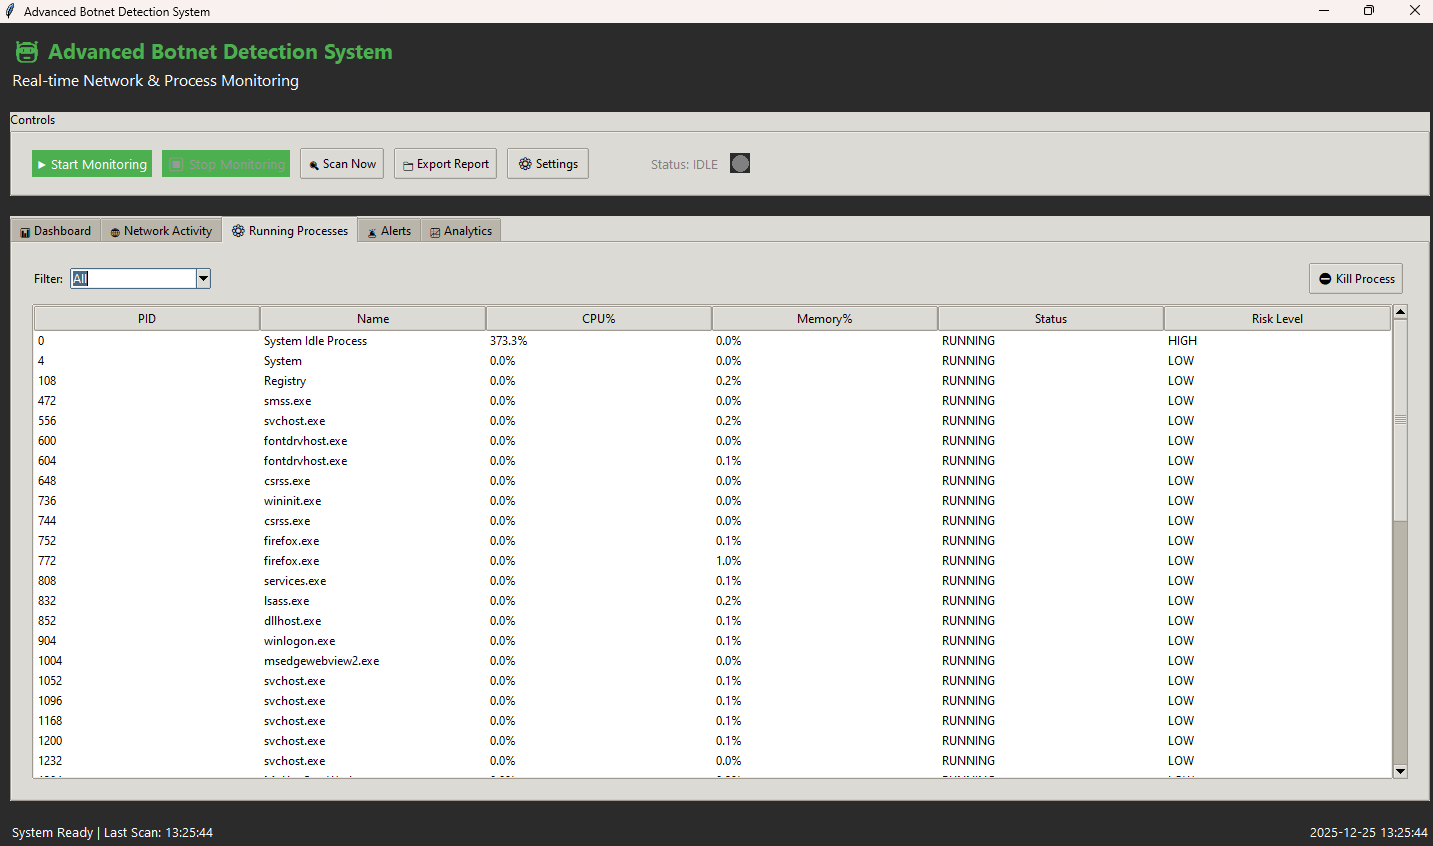Click inside the Filter combo box field
This screenshot has width=1433, height=846.
133,279
